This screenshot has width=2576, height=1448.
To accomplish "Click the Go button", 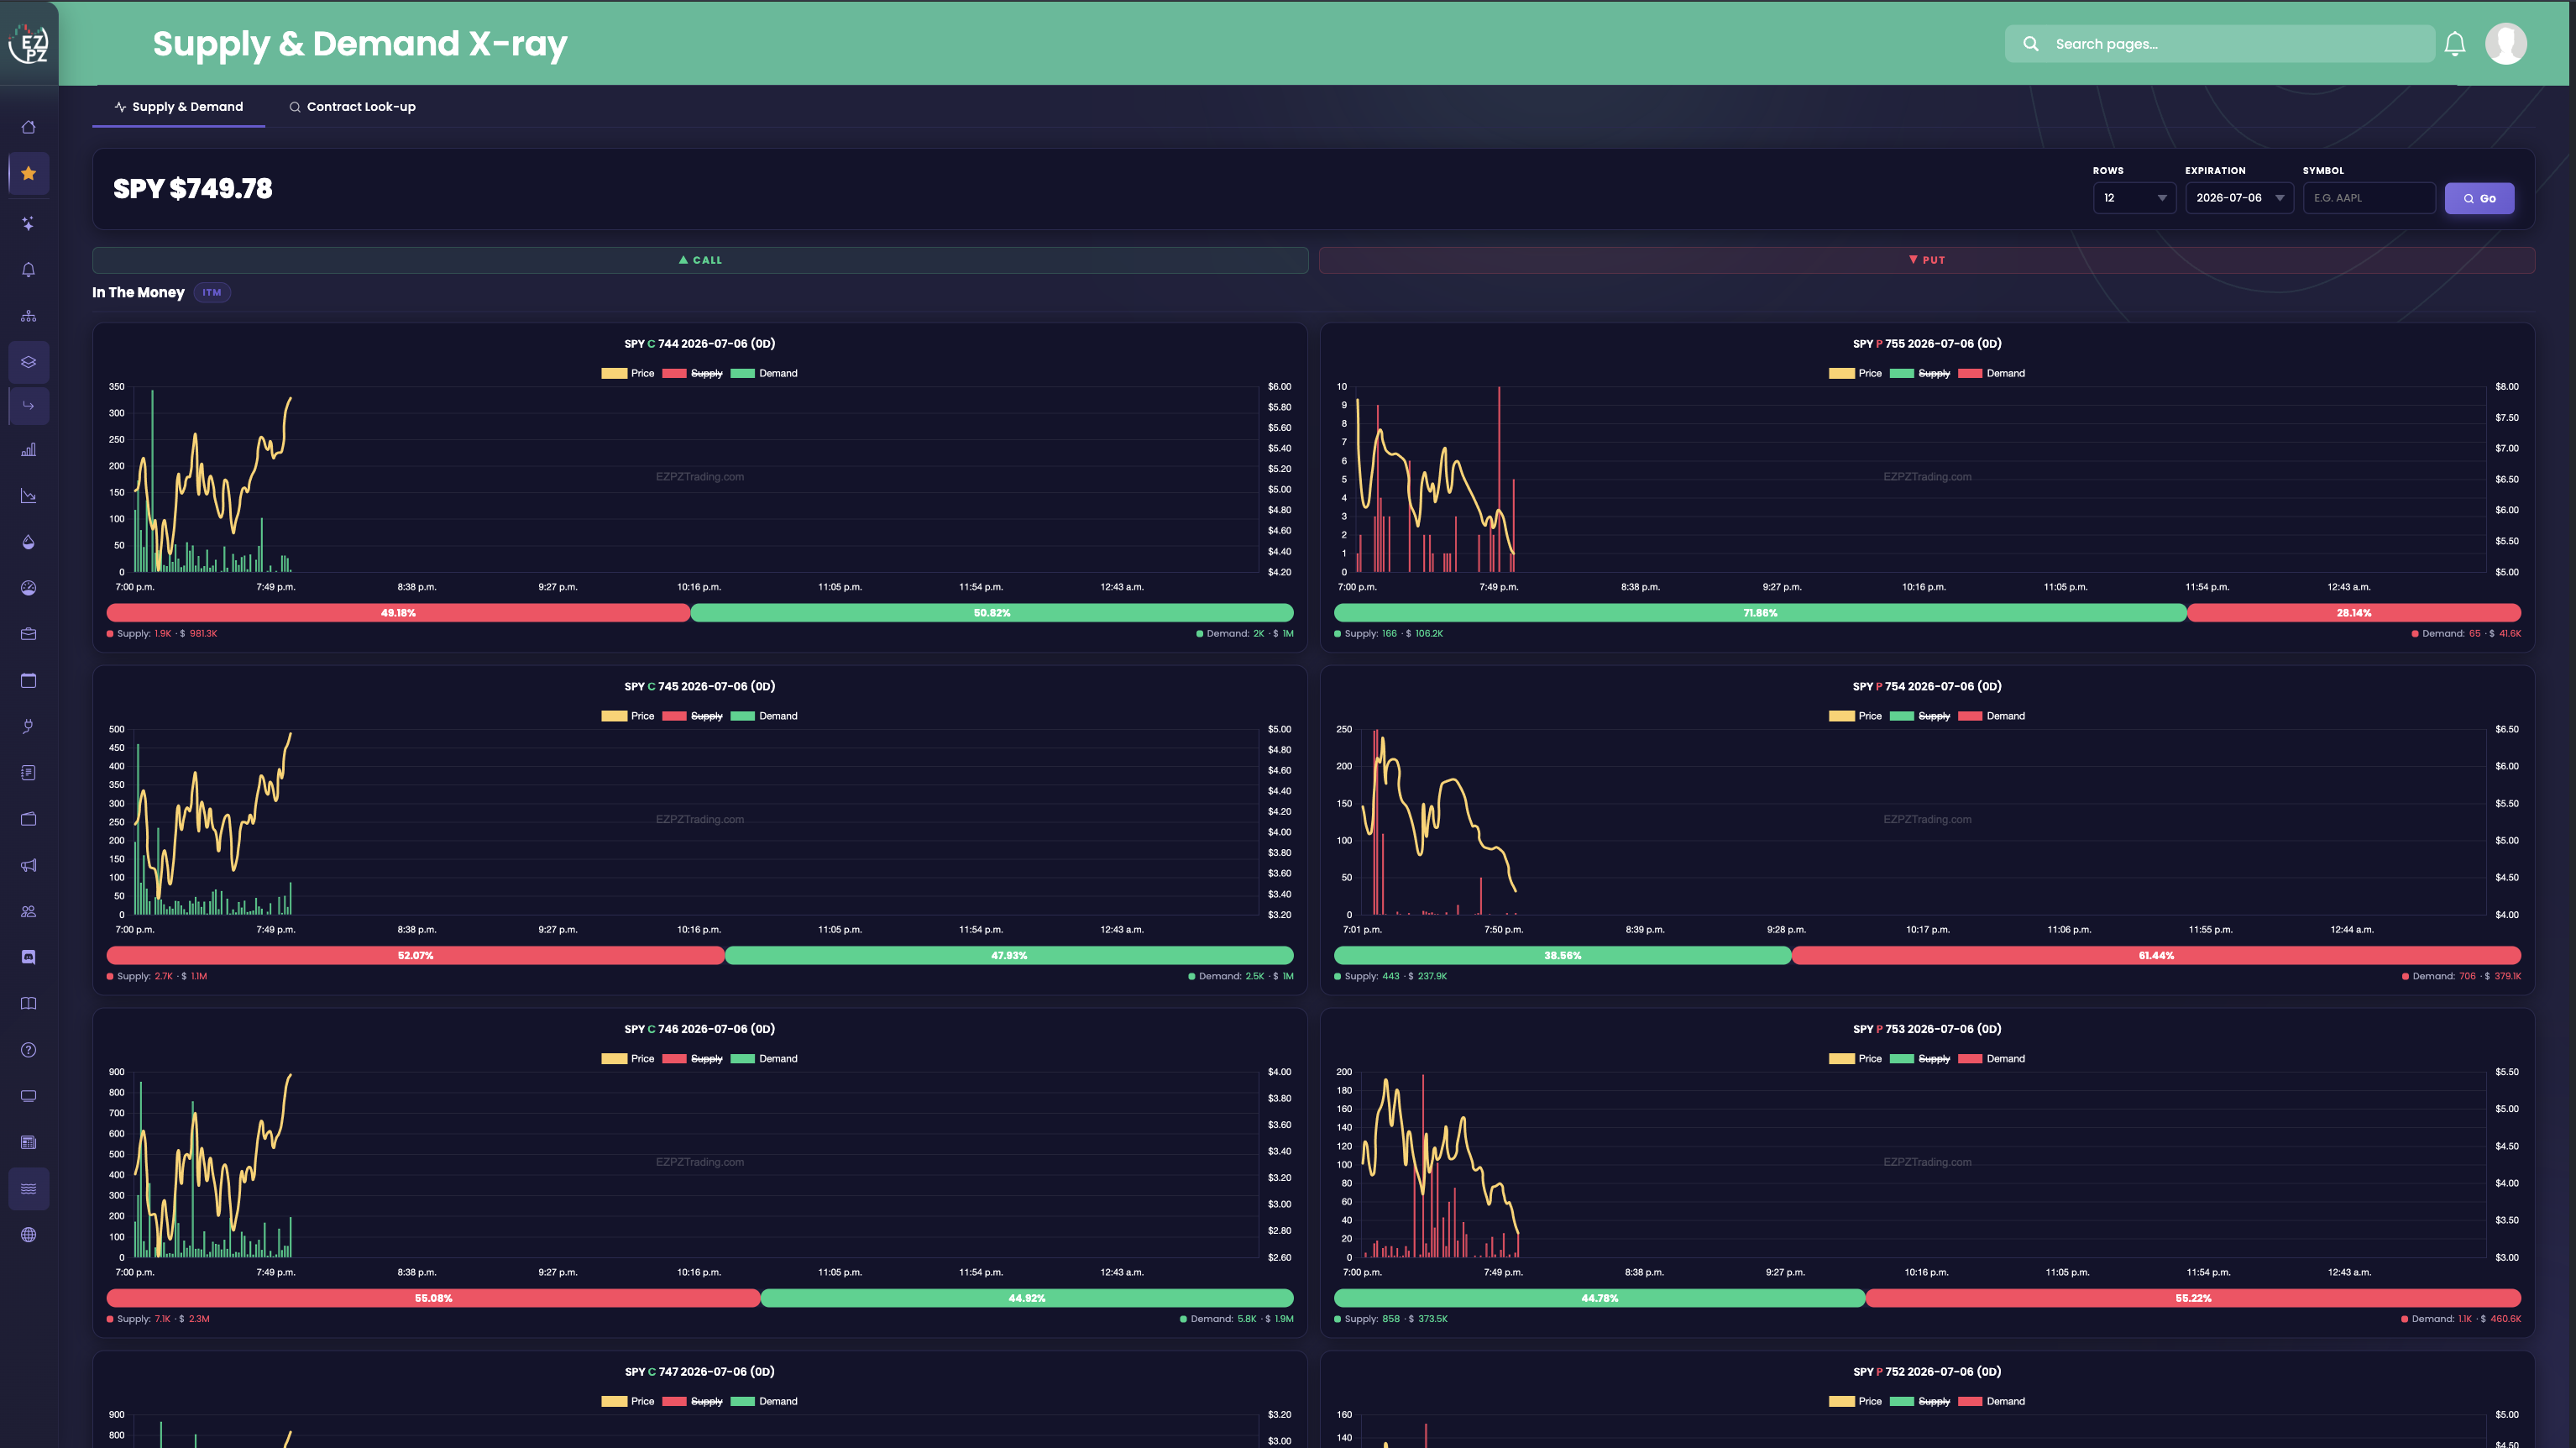I will pyautogui.click(x=2479, y=198).
